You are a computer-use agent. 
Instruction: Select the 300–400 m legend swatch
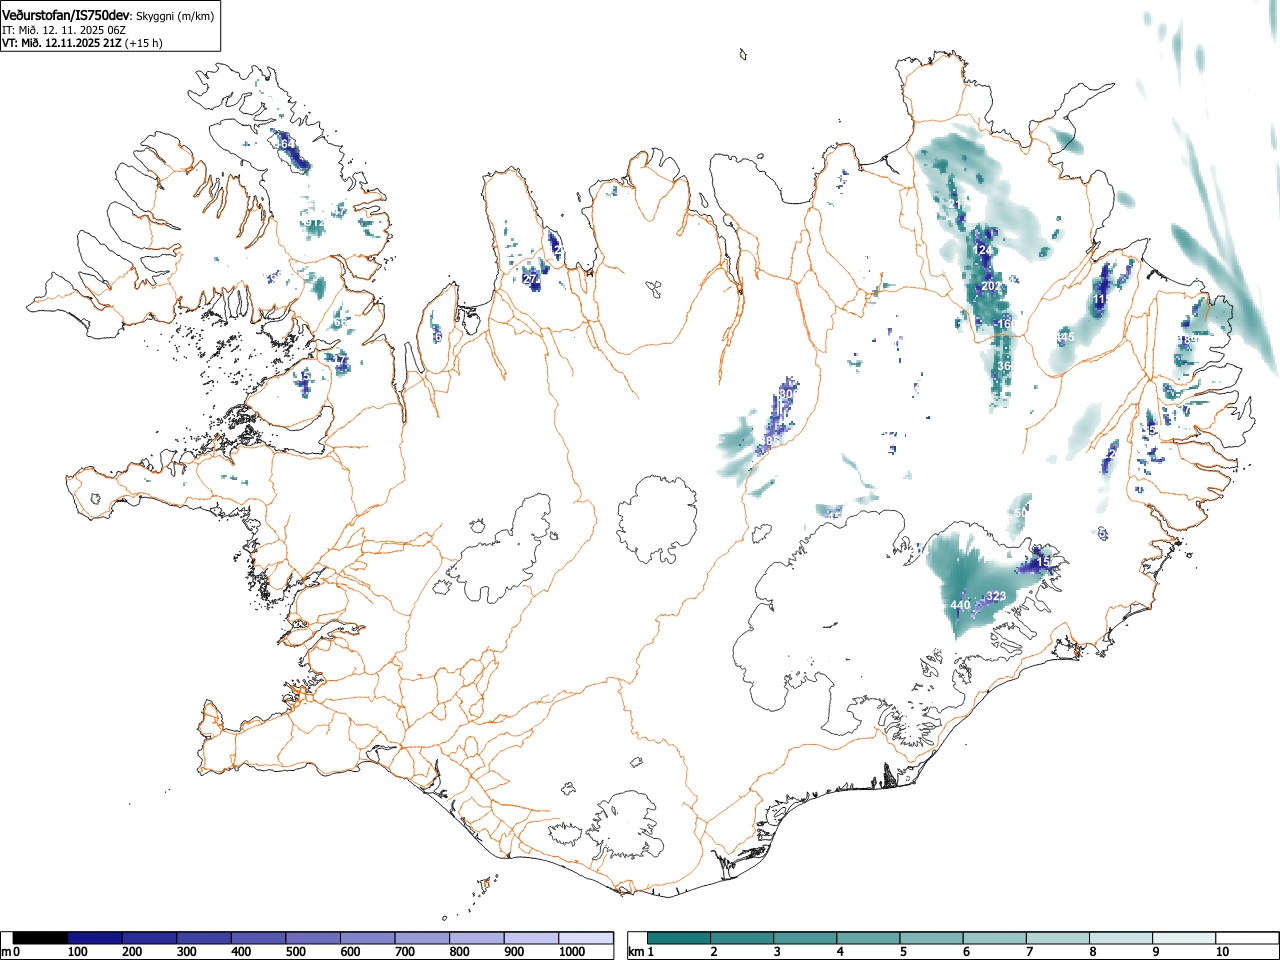click(x=204, y=938)
